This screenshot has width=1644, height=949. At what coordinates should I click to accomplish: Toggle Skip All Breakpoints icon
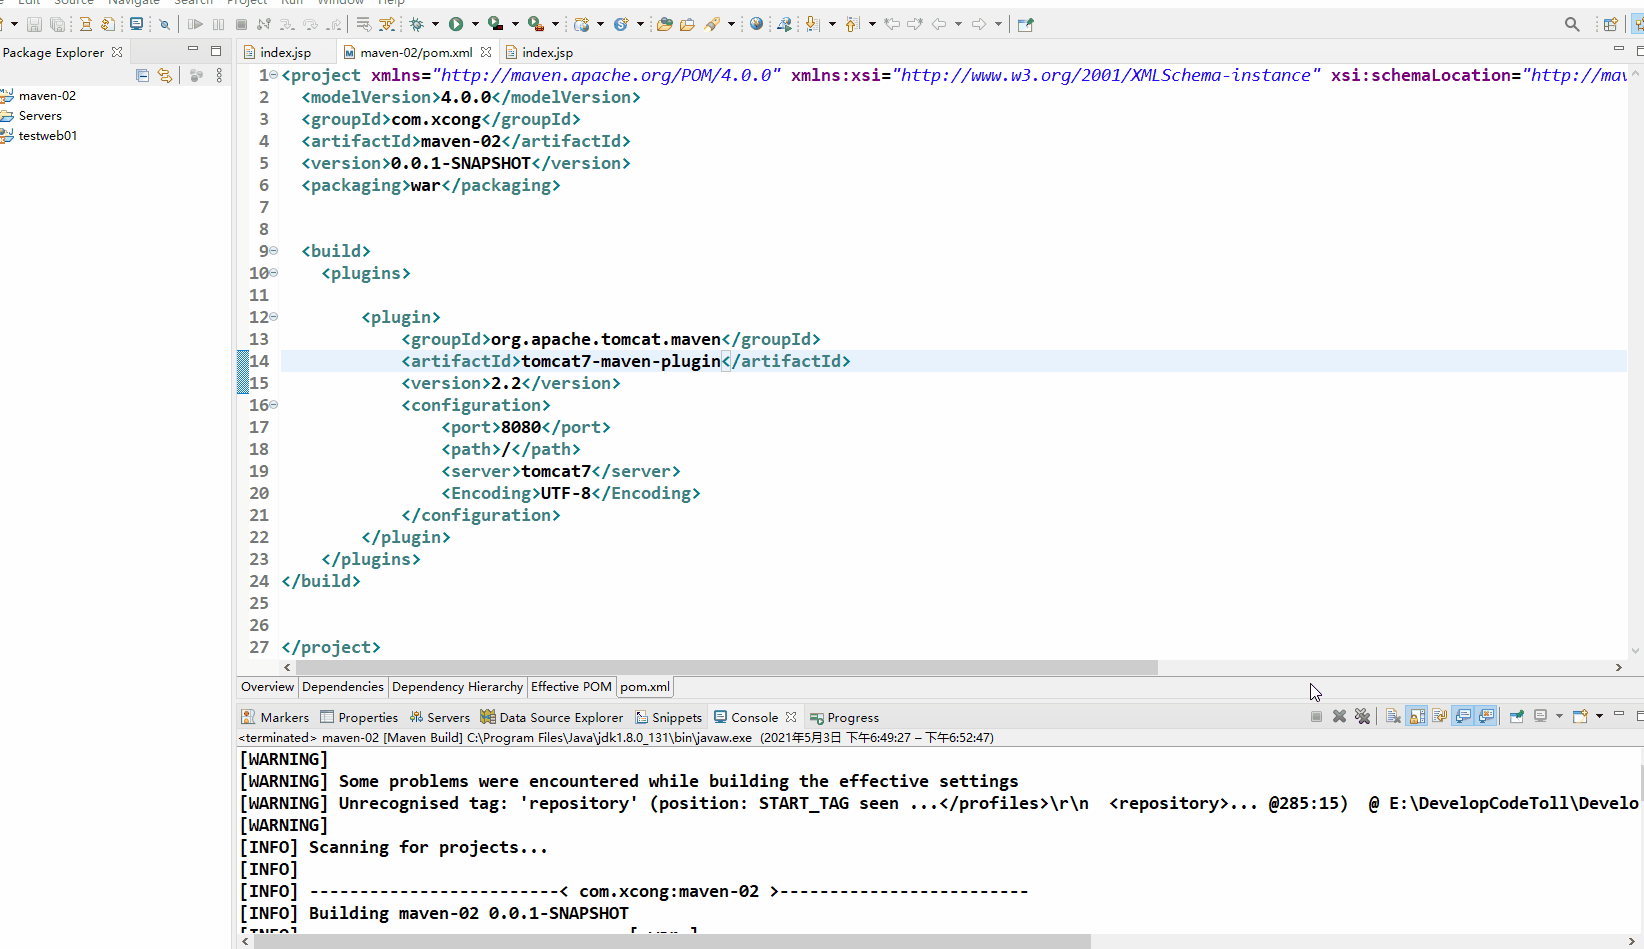[164, 24]
